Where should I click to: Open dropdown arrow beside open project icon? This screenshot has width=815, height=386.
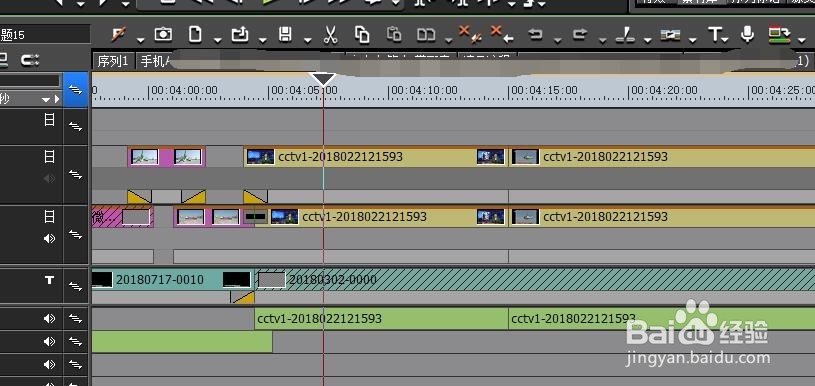[x=263, y=40]
